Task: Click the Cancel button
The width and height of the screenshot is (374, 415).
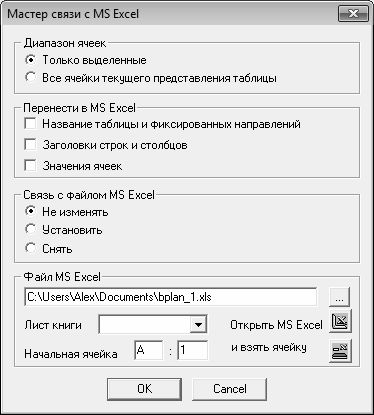Action: pos(230,389)
